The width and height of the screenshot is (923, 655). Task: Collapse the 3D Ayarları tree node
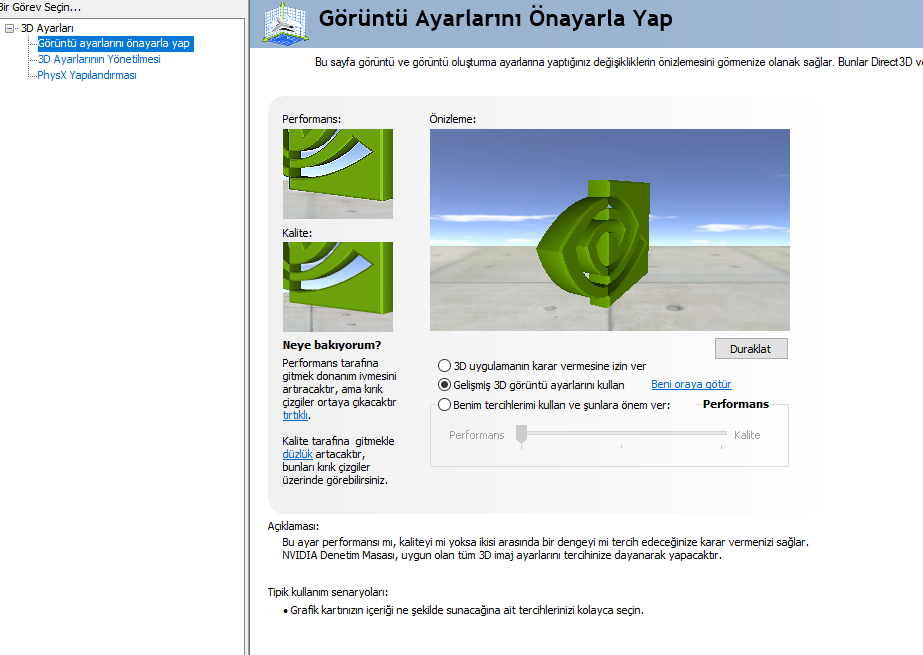[9, 28]
